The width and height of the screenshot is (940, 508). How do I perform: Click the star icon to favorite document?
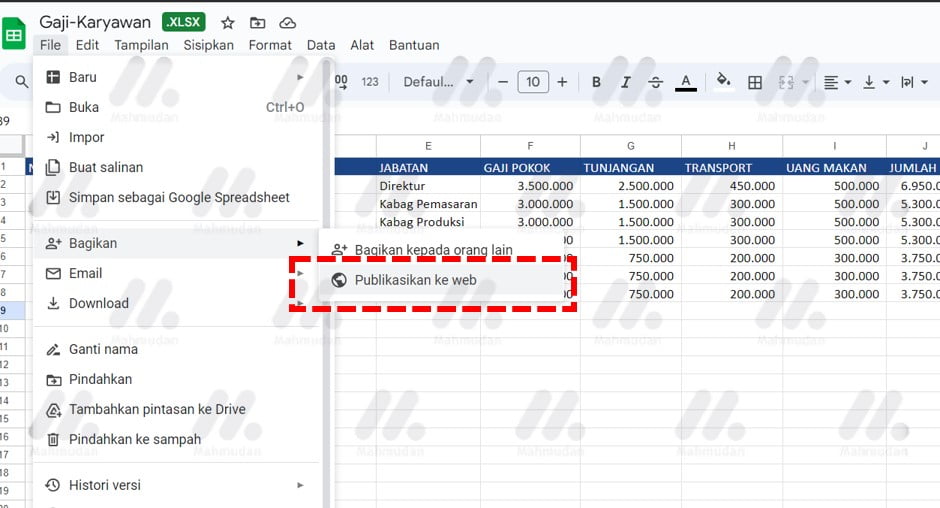tap(228, 22)
